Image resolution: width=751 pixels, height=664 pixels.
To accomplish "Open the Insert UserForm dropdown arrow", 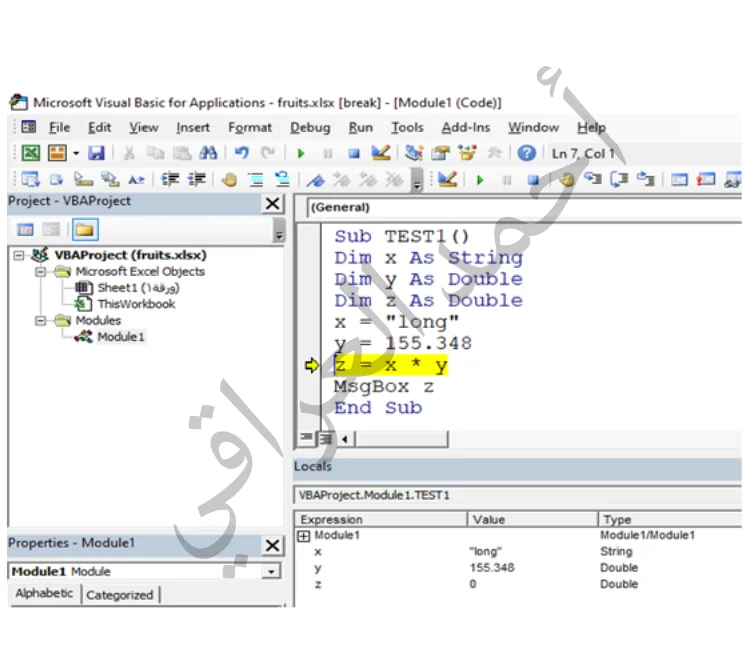I will click(x=76, y=154).
